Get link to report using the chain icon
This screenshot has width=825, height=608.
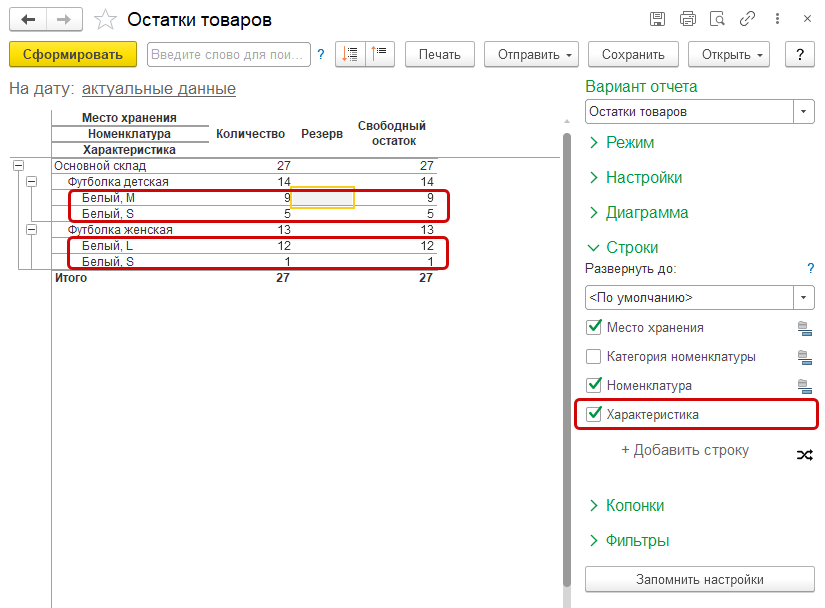point(747,19)
